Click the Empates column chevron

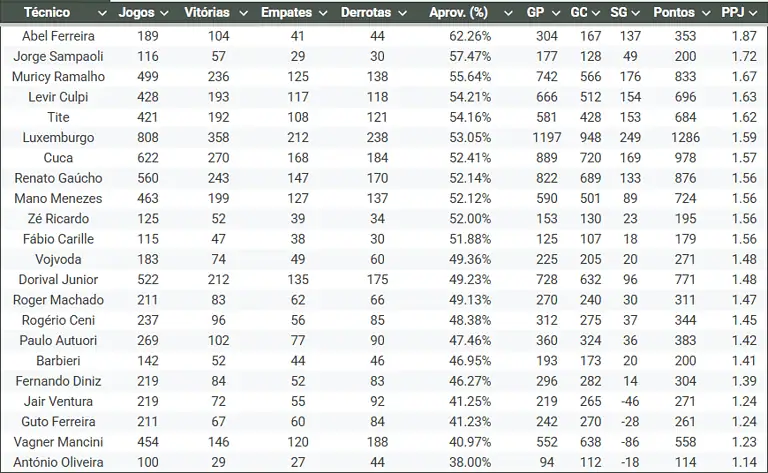pos(322,13)
